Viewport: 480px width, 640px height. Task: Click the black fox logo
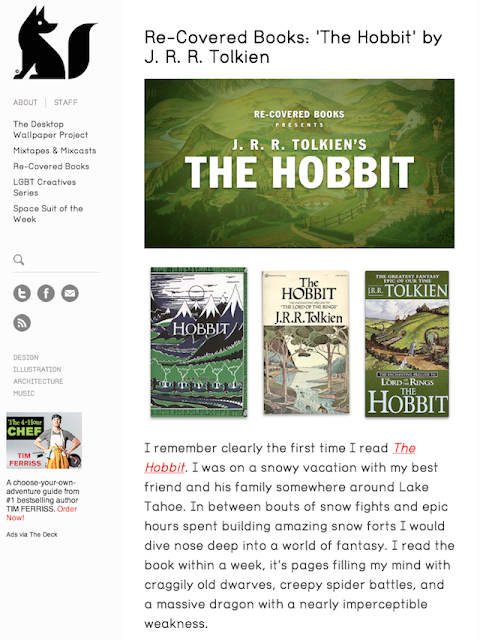point(56,42)
